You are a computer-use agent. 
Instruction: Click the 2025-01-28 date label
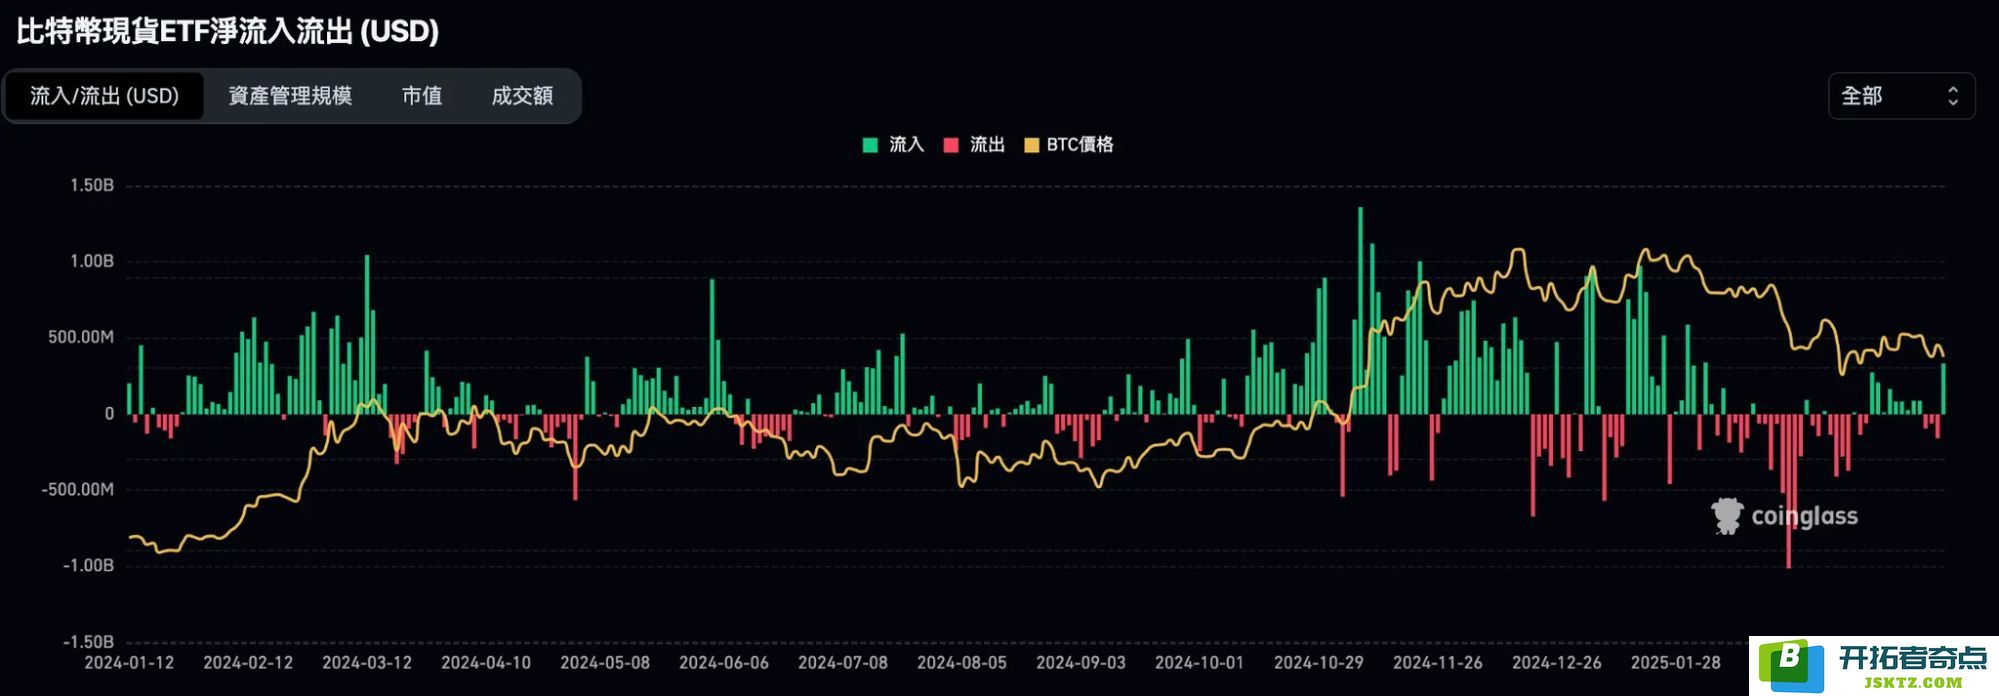[x=1676, y=662]
